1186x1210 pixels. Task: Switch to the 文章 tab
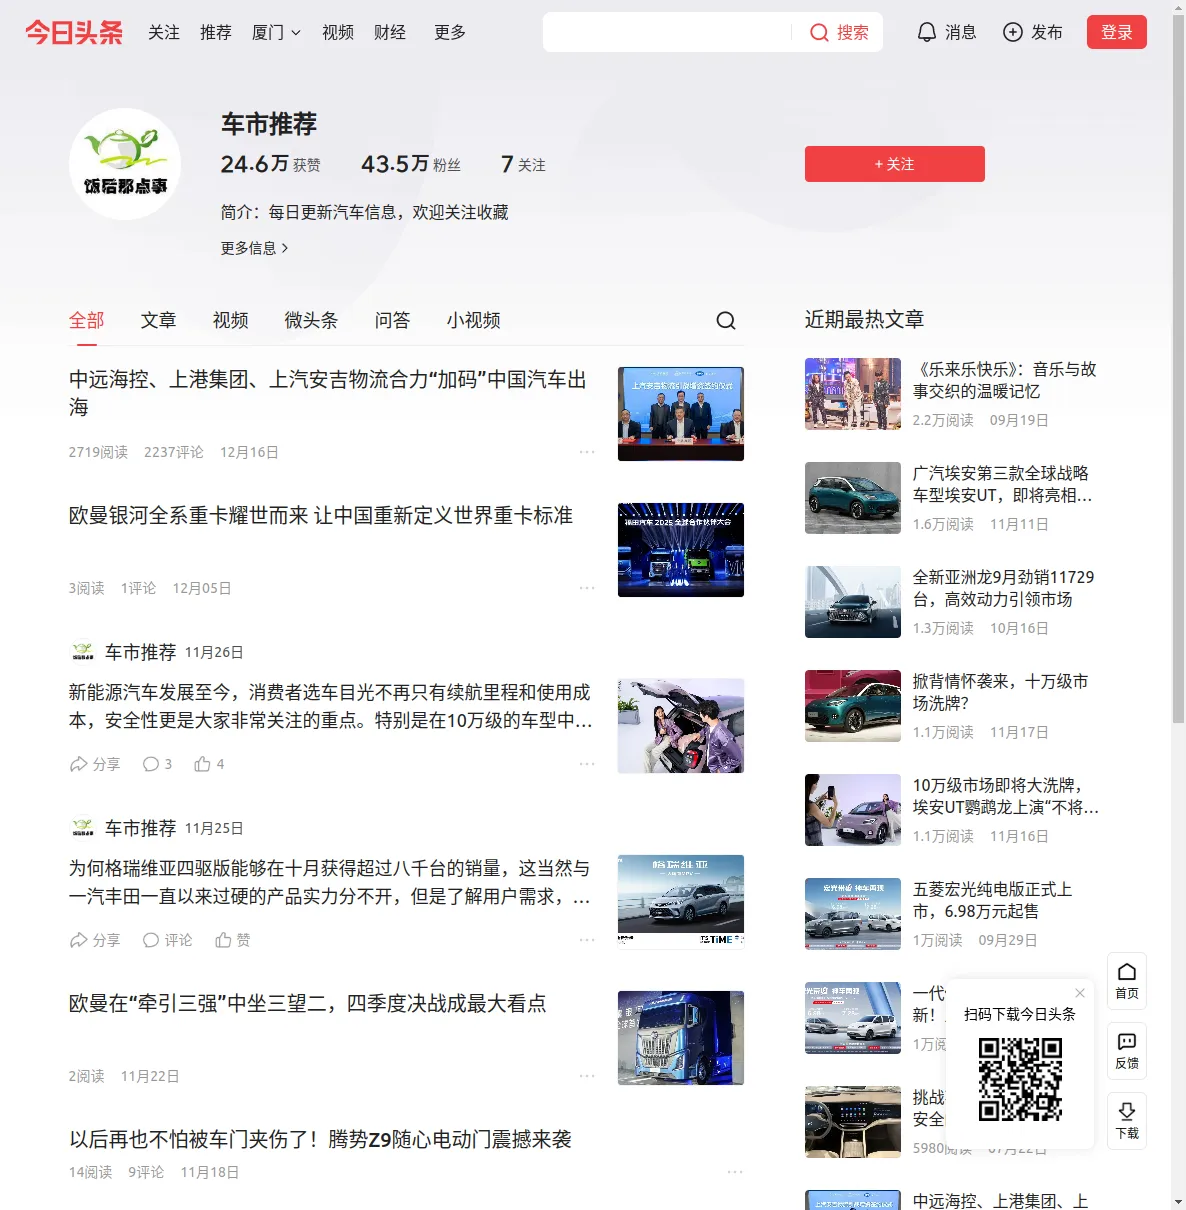159,320
